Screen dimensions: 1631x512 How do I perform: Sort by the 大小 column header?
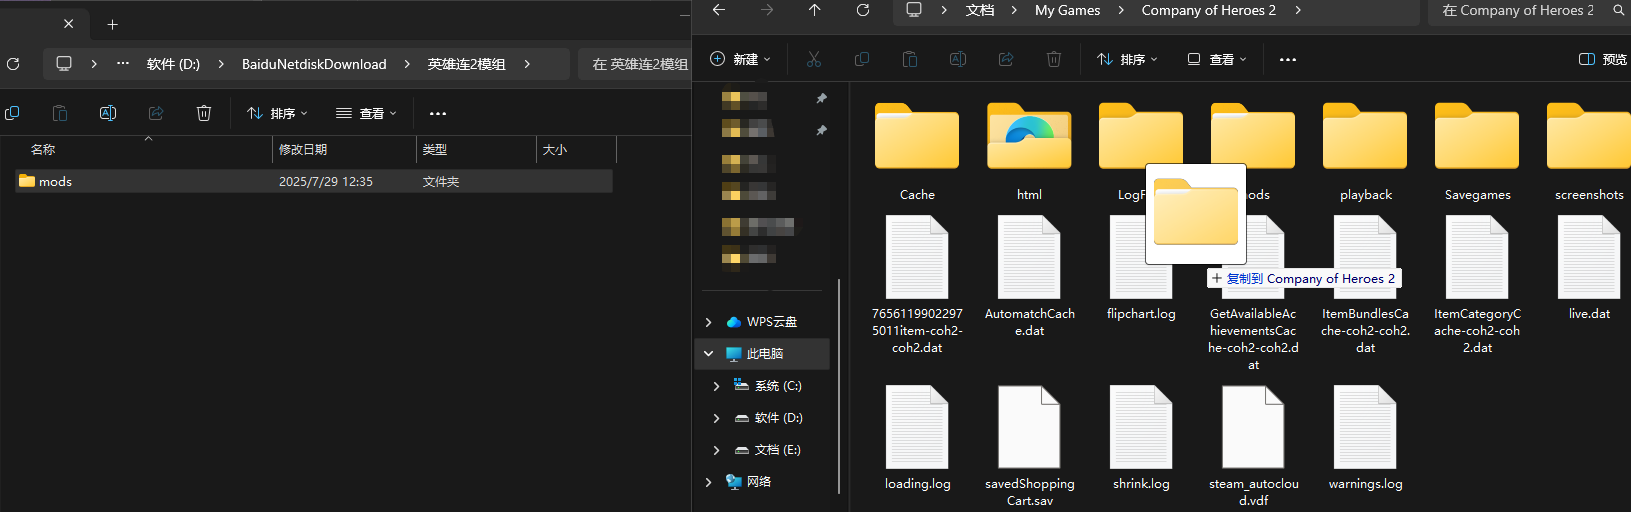click(x=554, y=149)
